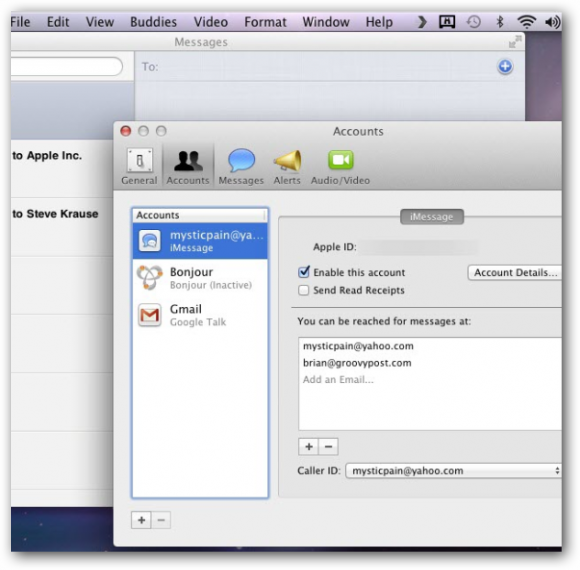Select the Bonjour account icon
Image resolution: width=580 pixels, height=570 pixels.
(x=149, y=277)
